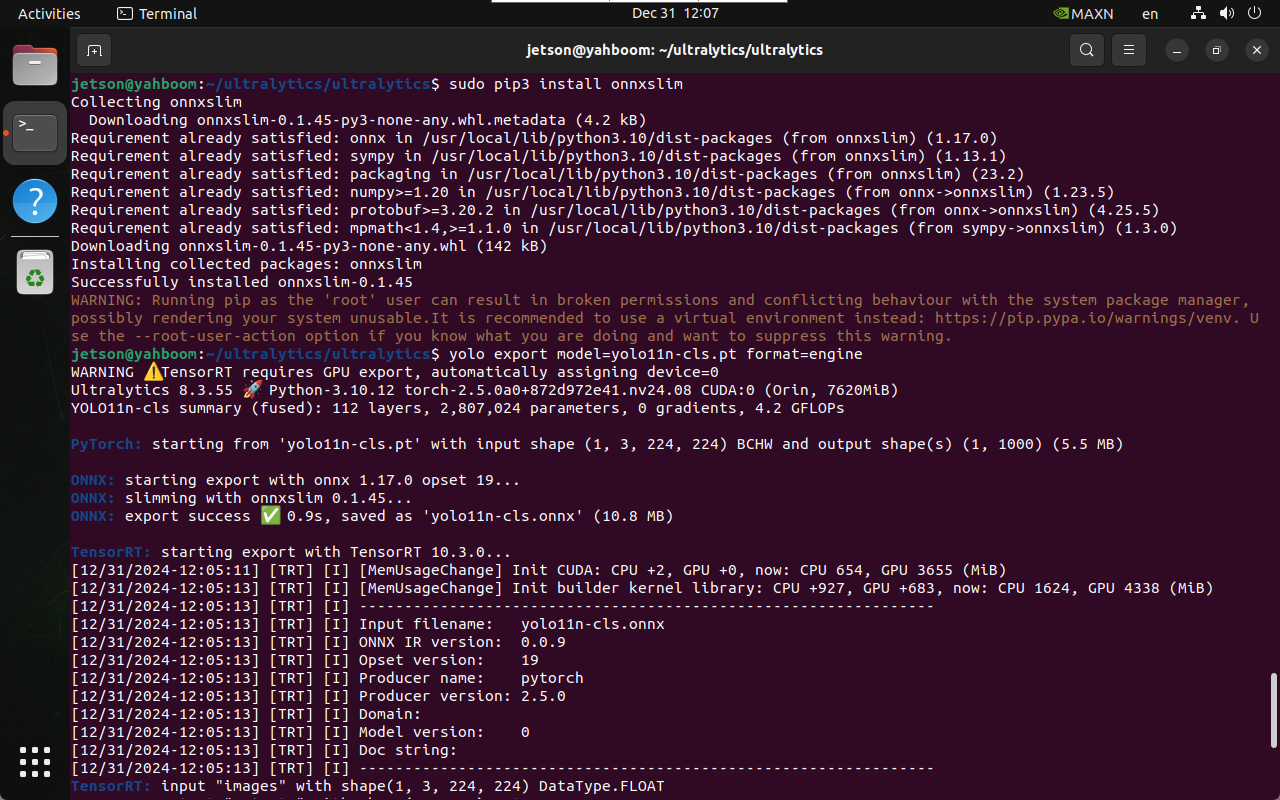Open the Terminal app menu in top bar
Screen dimensions: 1280x800
point(157,14)
